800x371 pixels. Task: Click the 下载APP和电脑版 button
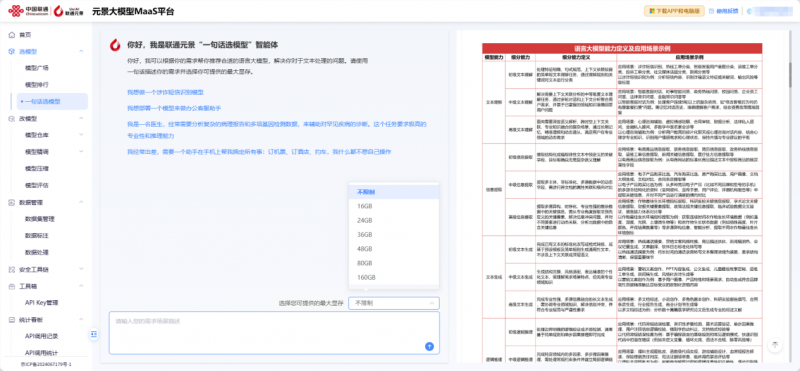[x=674, y=11]
